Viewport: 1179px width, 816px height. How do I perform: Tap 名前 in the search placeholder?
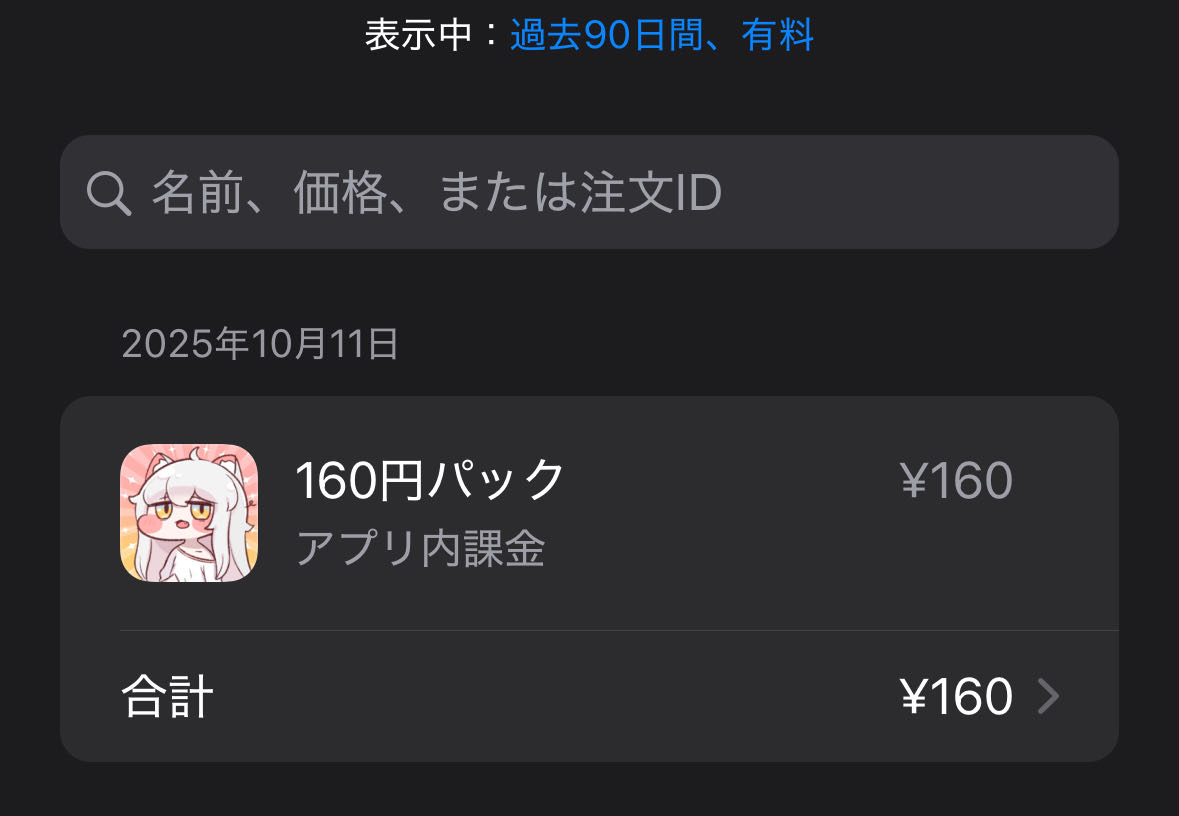point(199,193)
